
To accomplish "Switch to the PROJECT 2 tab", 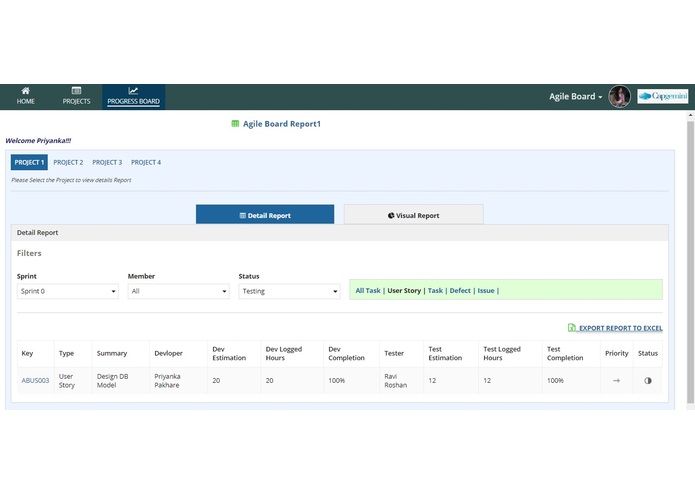I will pos(68,163).
